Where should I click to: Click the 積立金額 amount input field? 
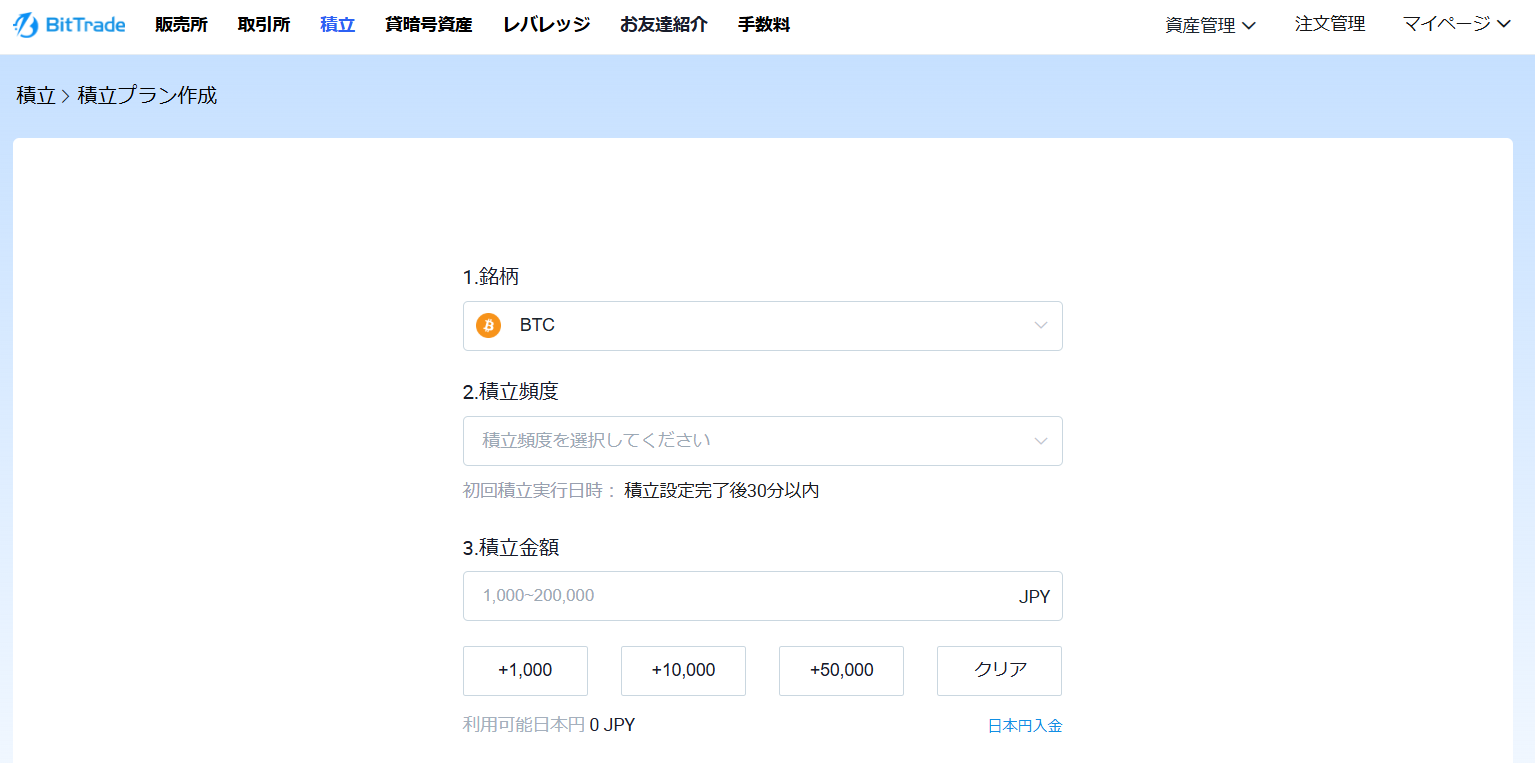point(762,595)
